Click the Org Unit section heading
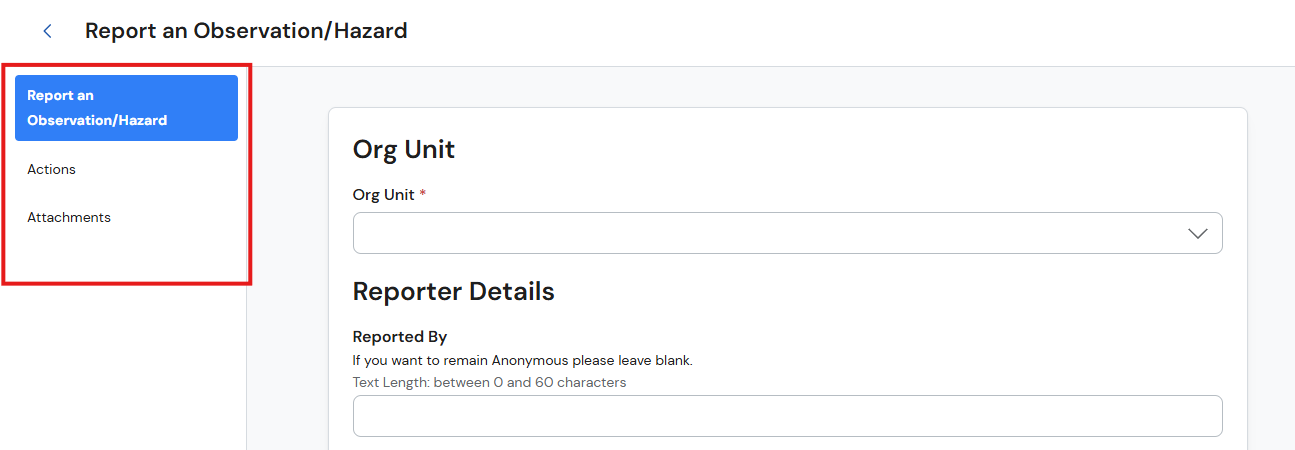 point(404,150)
